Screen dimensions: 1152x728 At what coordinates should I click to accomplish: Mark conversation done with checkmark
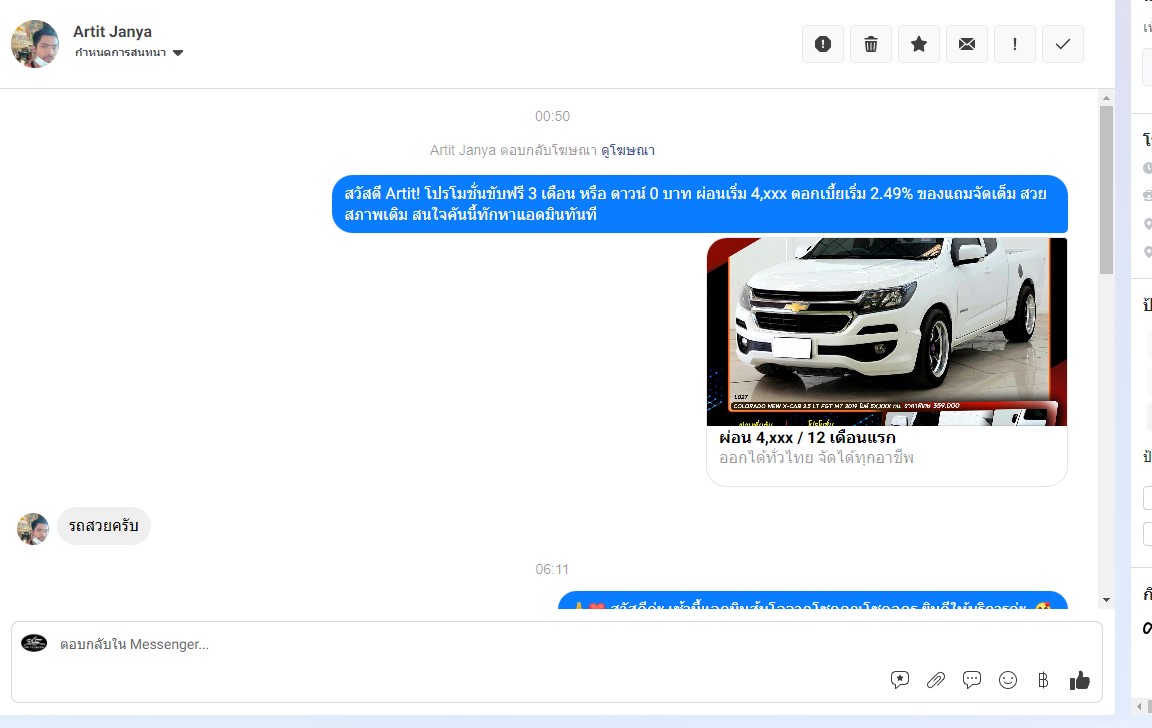1063,44
